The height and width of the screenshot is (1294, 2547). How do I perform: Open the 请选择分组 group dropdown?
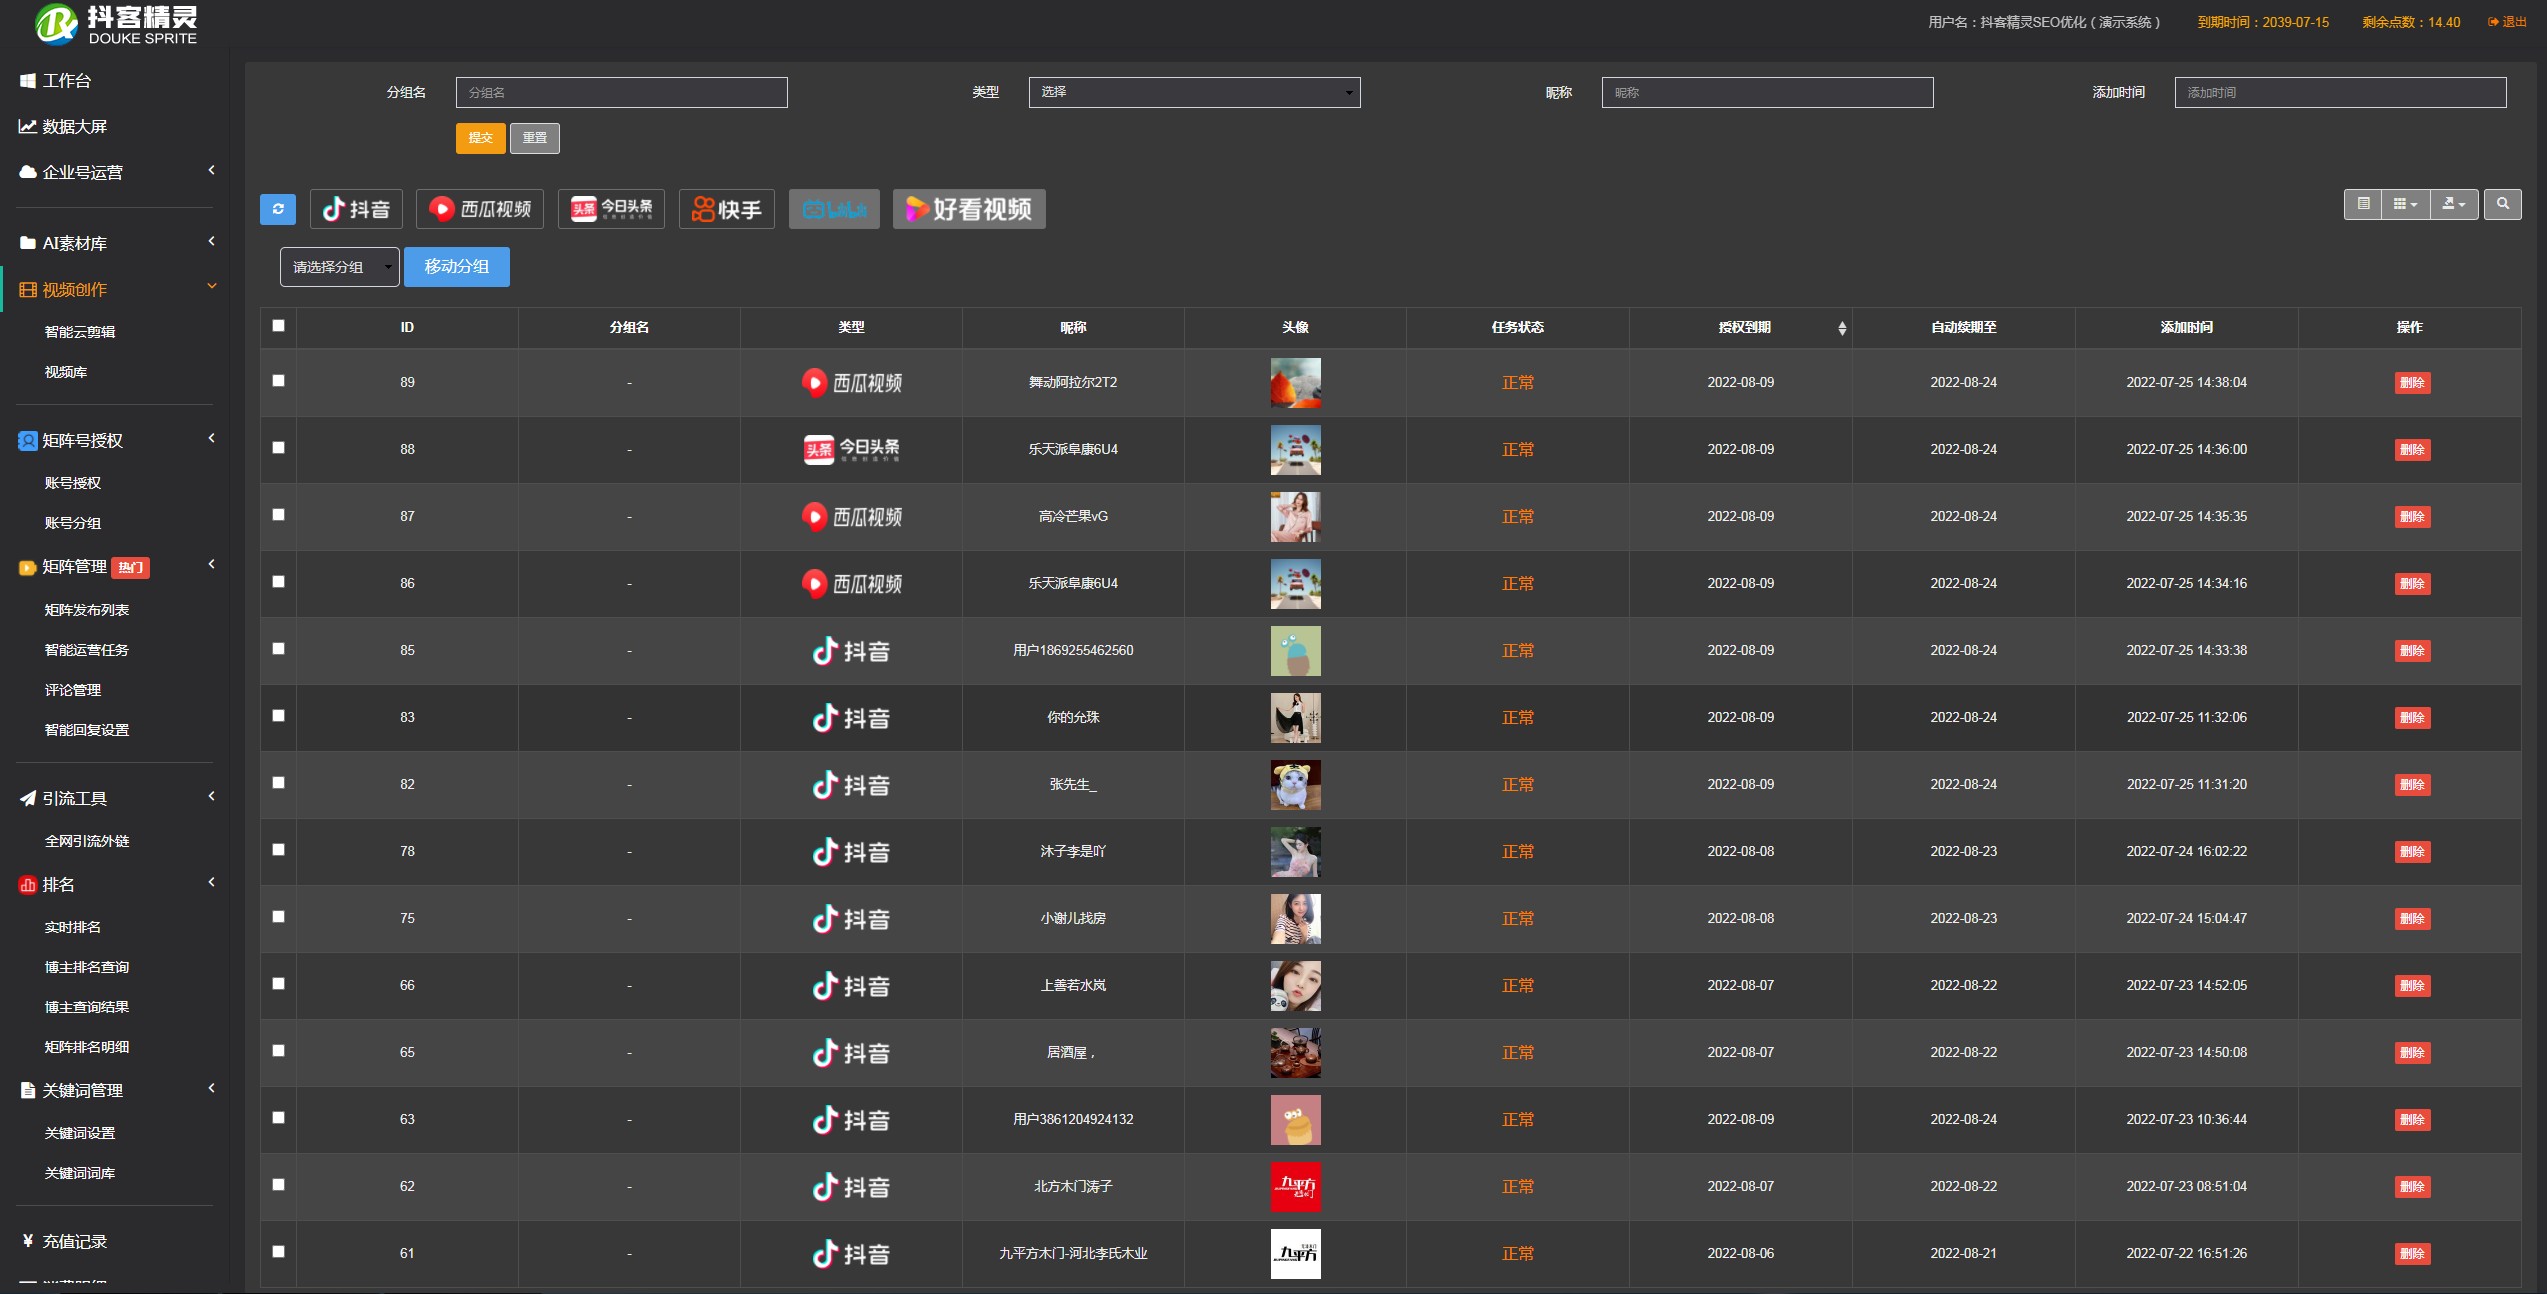point(340,267)
